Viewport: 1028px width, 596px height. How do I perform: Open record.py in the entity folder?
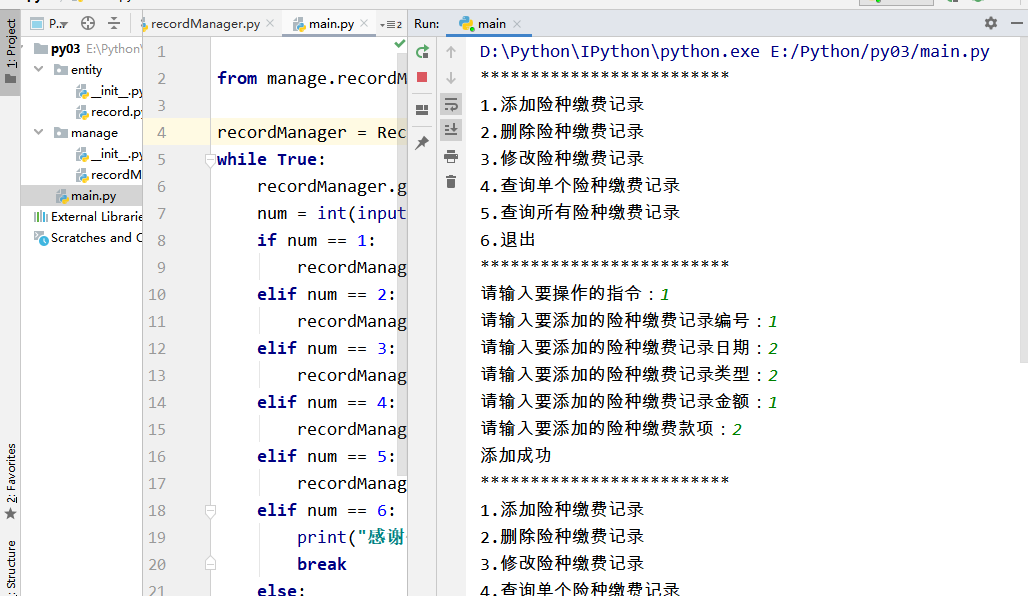coord(109,111)
